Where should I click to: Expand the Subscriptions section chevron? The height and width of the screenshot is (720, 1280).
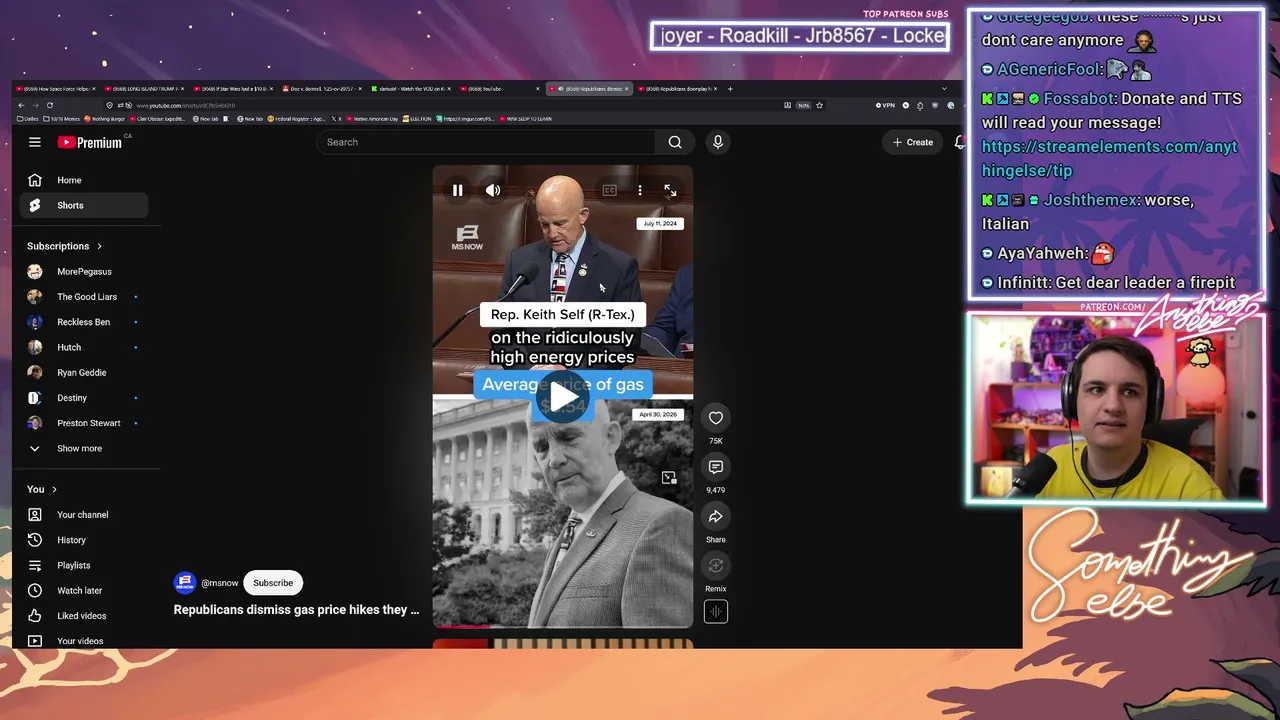point(99,246)
